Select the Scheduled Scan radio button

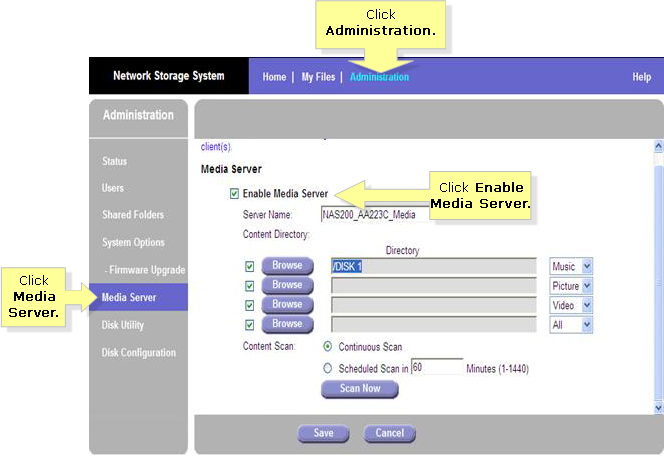coord(327,368)
